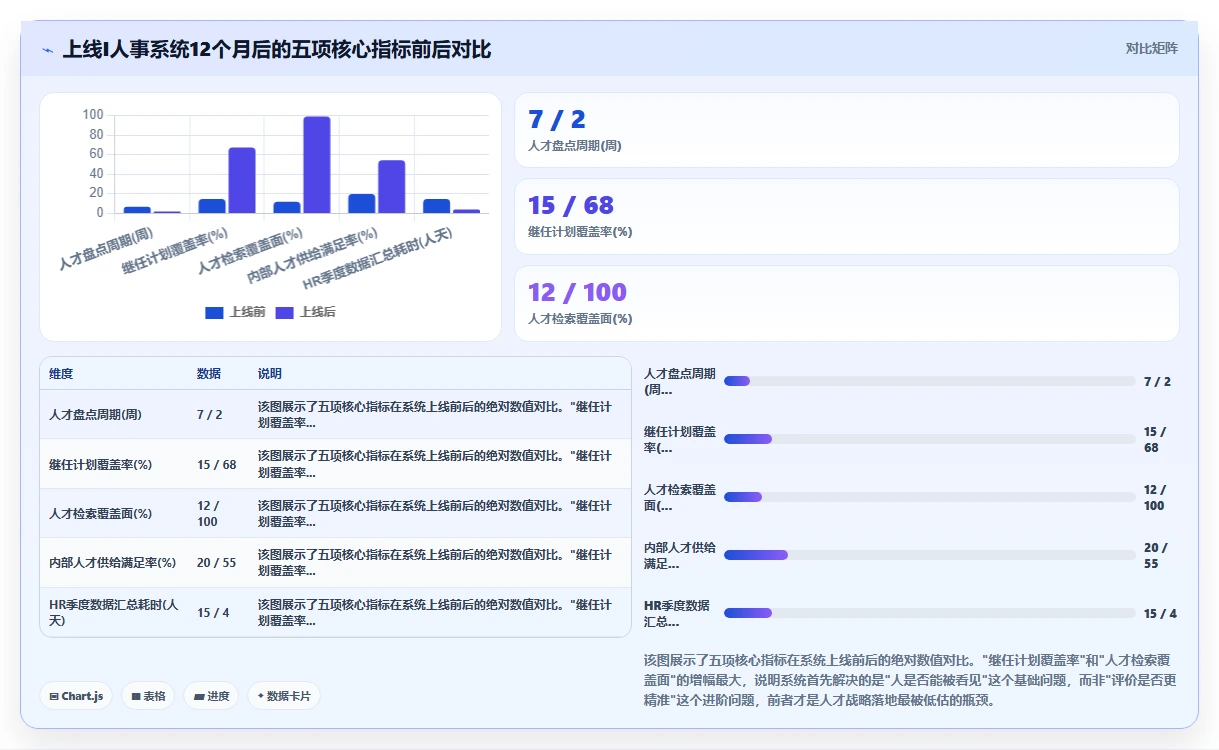The image size is (1219, 750).
Task: Click table cell HR季度数据汇总耗时(人天)
Action: pos(114,612)
